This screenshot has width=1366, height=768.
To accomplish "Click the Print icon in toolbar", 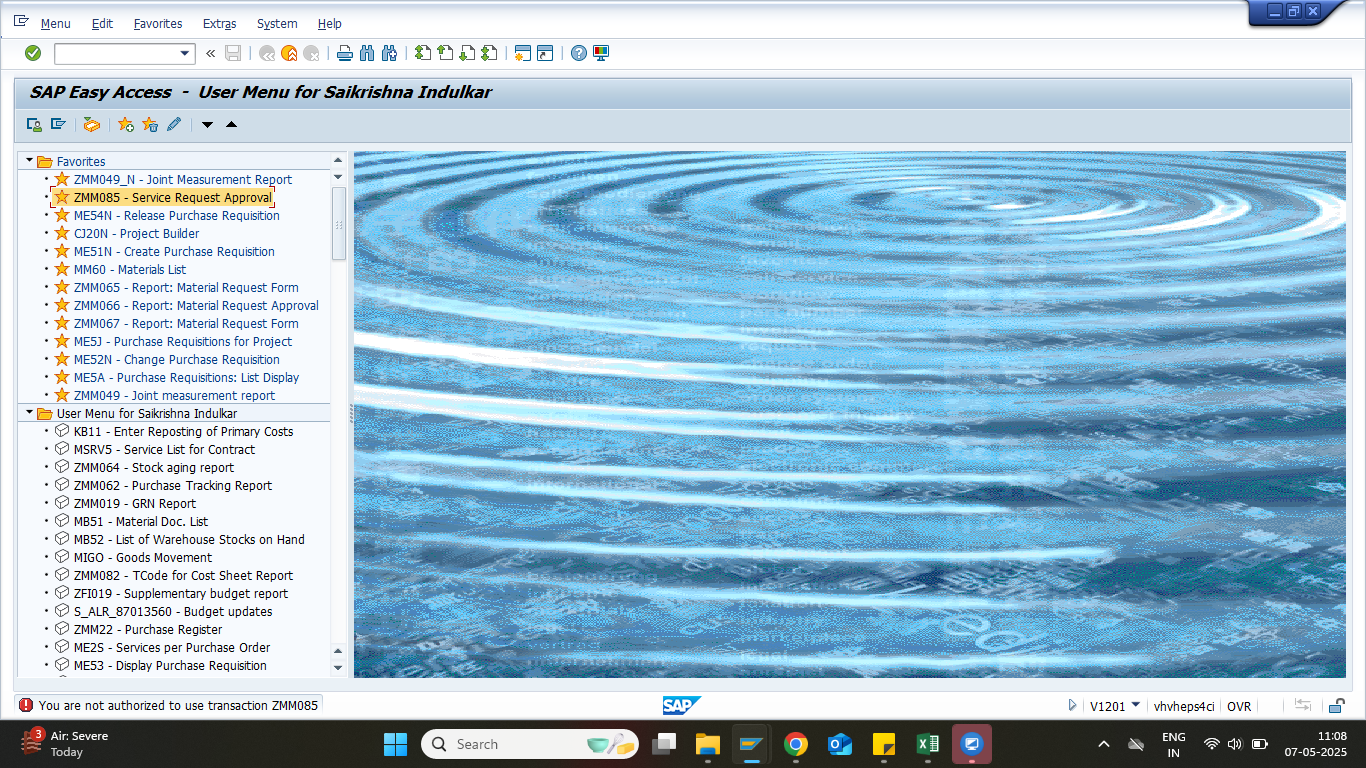I will pos(344,53).
